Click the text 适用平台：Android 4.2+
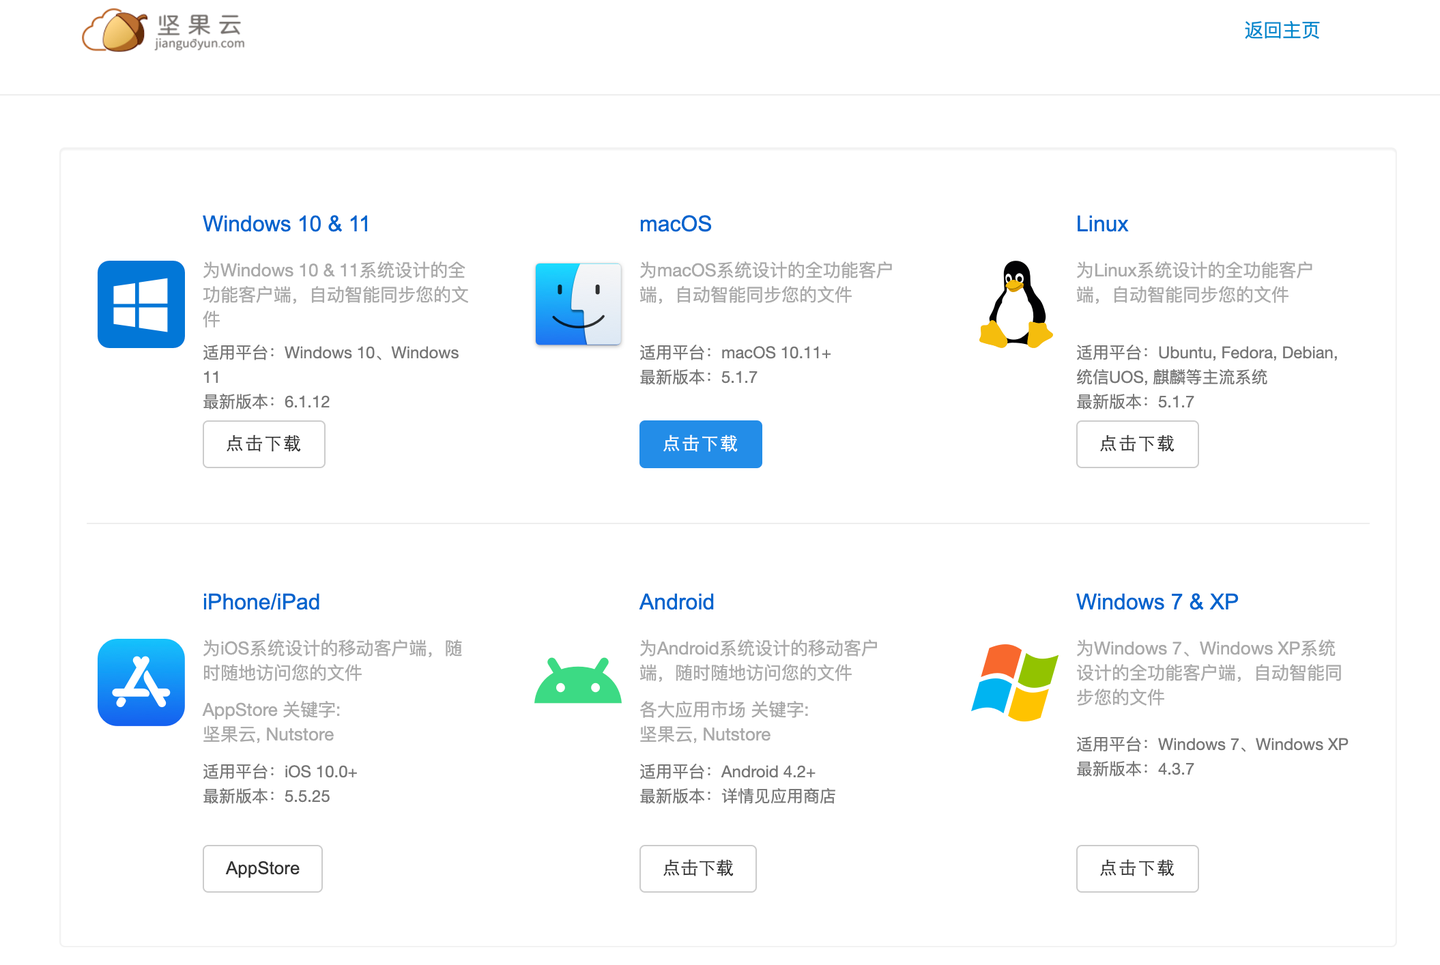The width and height of the screenshot is (1440, 965). click(727, 772)
